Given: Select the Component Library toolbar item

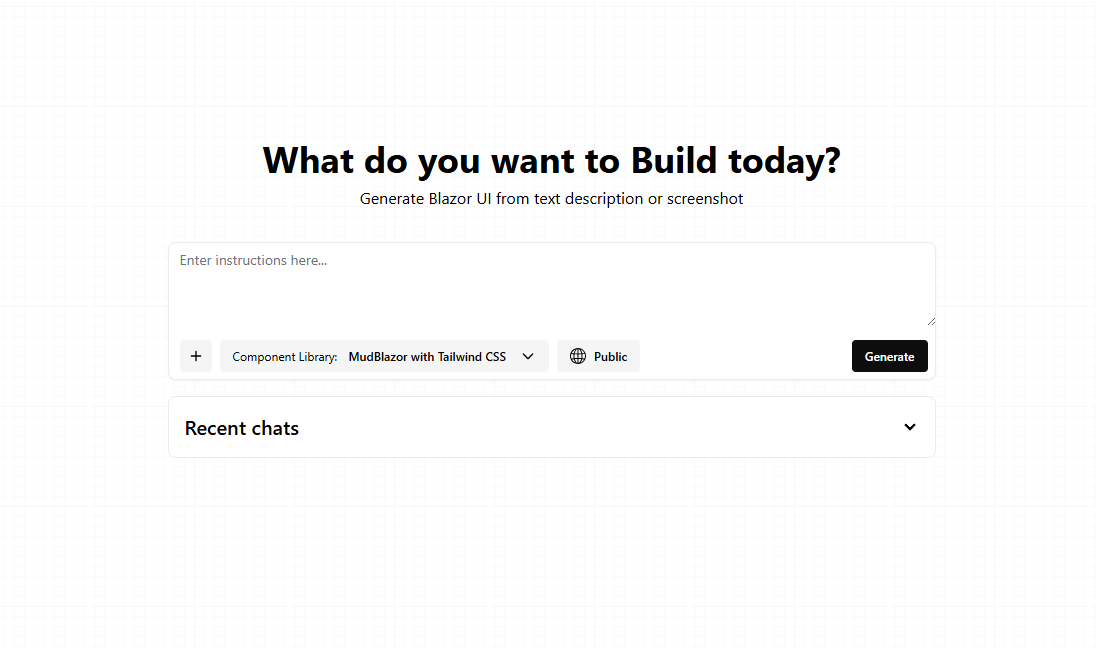Looking at the screenshot, I should pyautogui.click(x=384, y=356).
